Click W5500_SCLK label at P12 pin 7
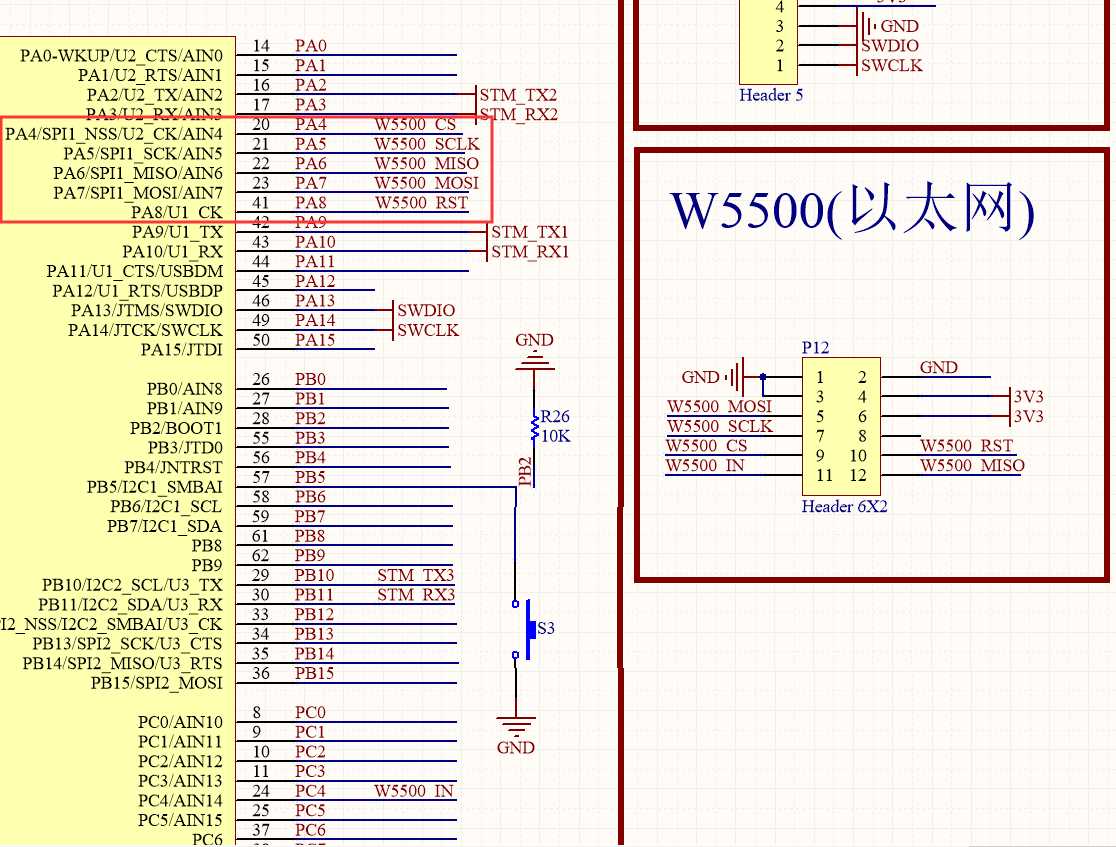The image size is (1116, 847). coord(720,426)
